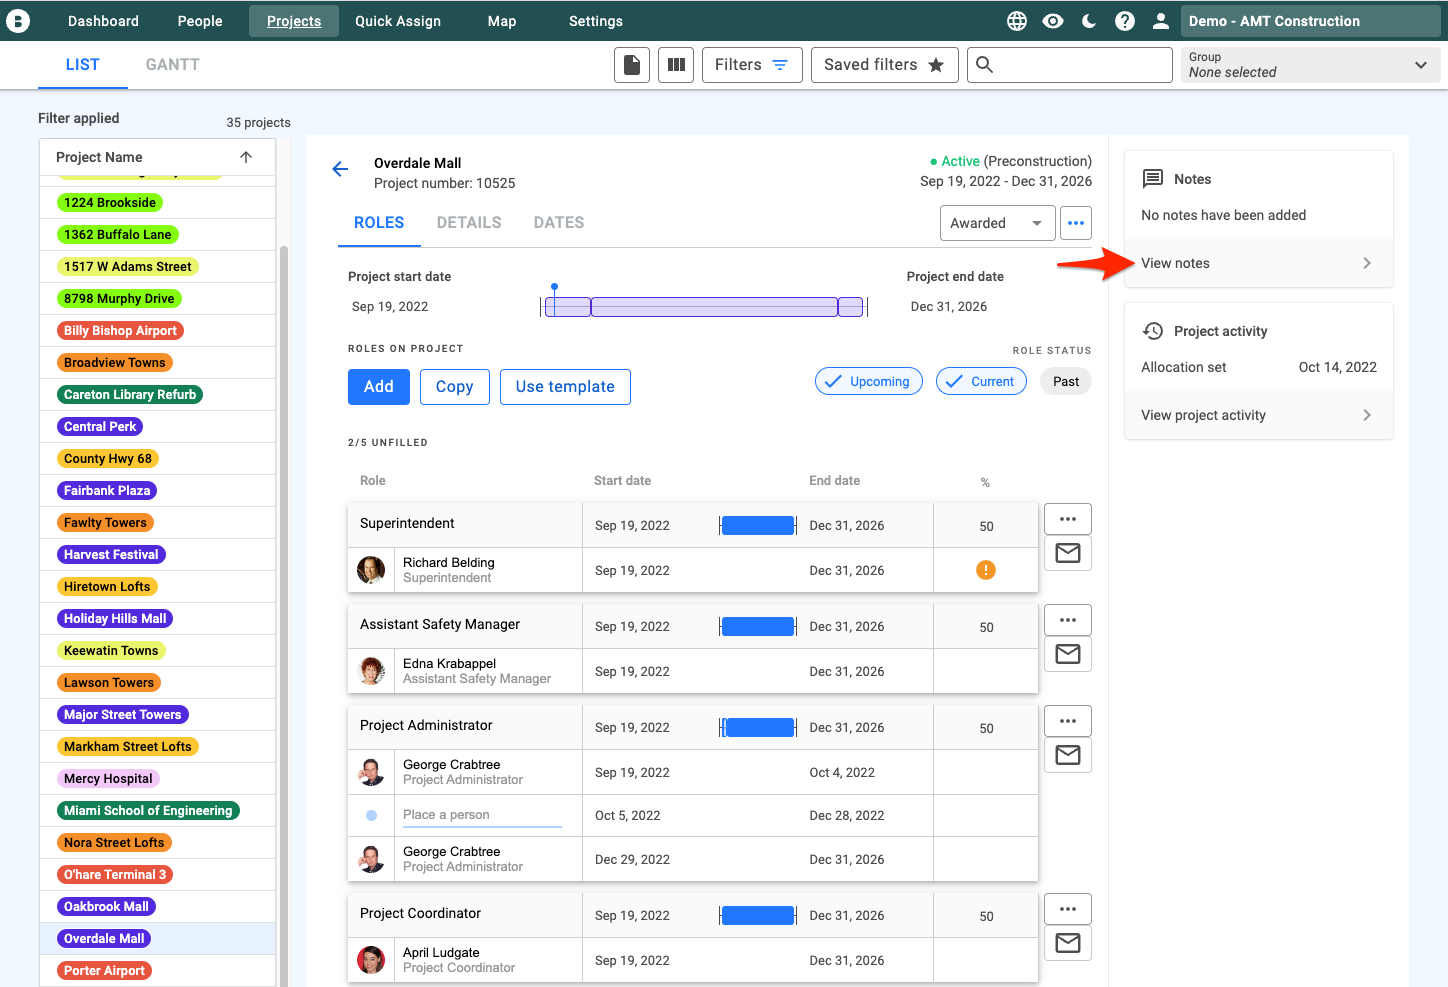Open the Group None selected dropdown
Viewport: 1448px width, 987px height.
[1310, 64]
